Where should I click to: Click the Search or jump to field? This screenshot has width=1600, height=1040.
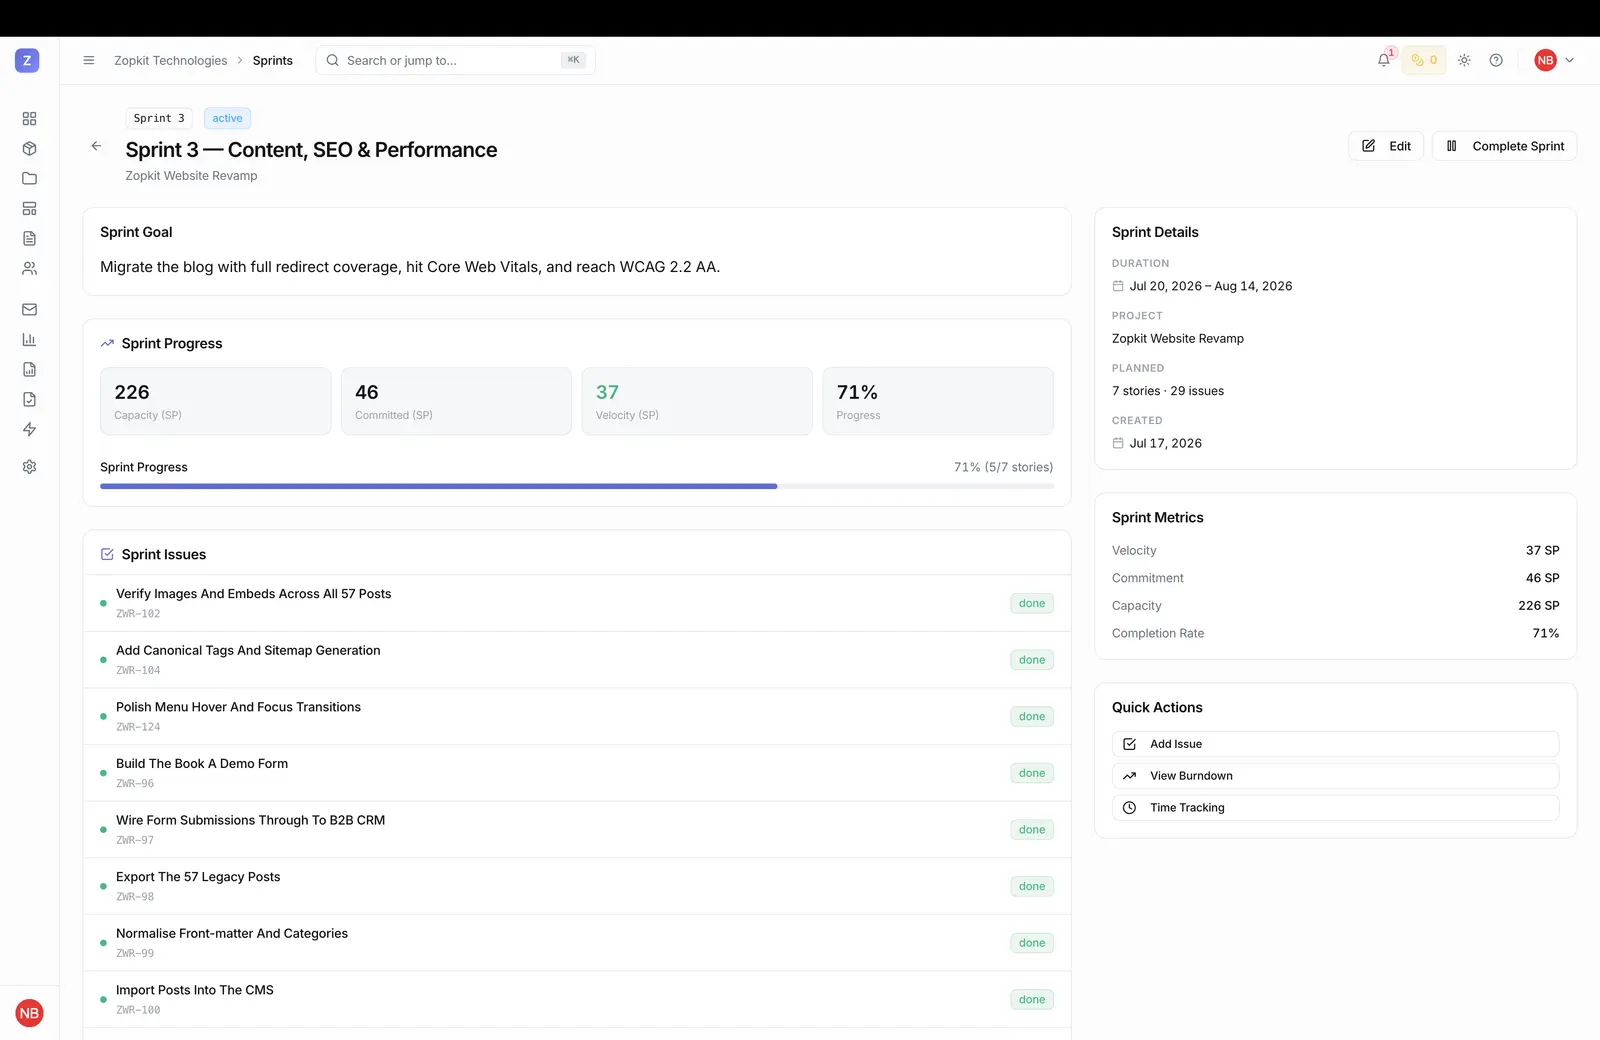456,61
